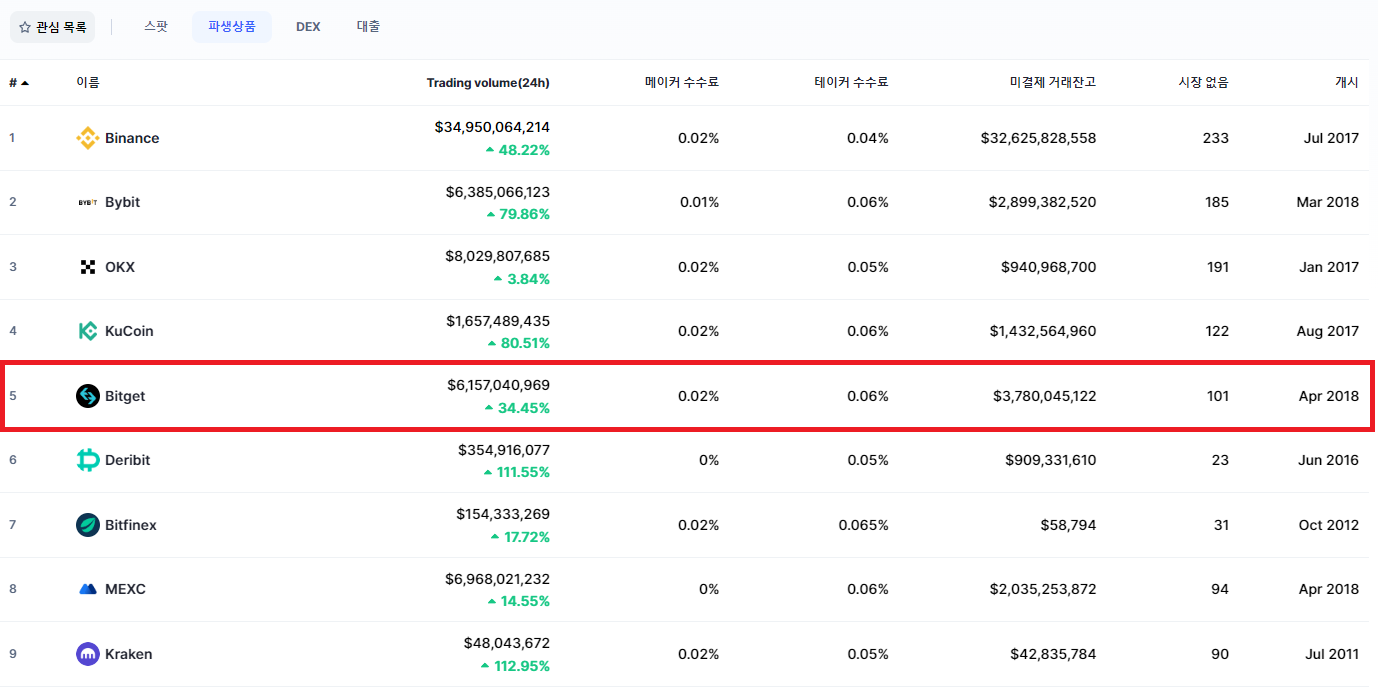1378x689 pixels.
Task: Click the Kraken exchange logo
Action: tap(88, 654)
